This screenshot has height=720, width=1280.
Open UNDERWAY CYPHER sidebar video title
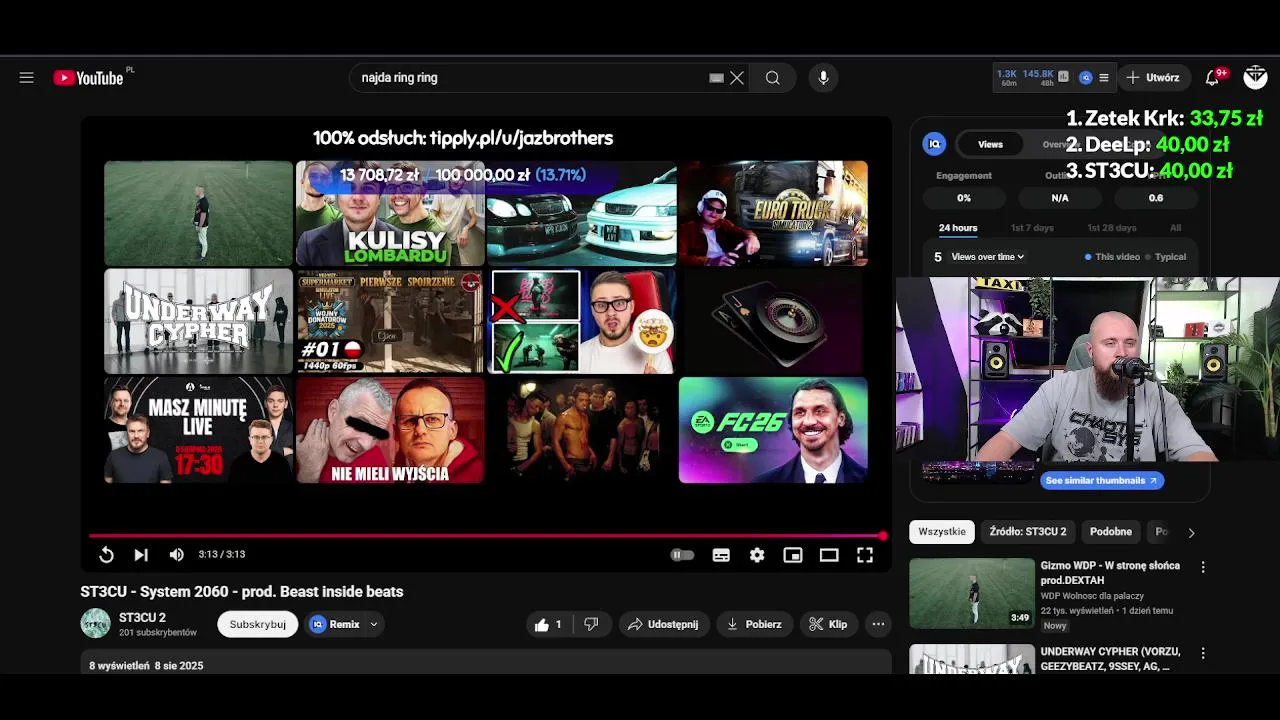[1110, 659]
